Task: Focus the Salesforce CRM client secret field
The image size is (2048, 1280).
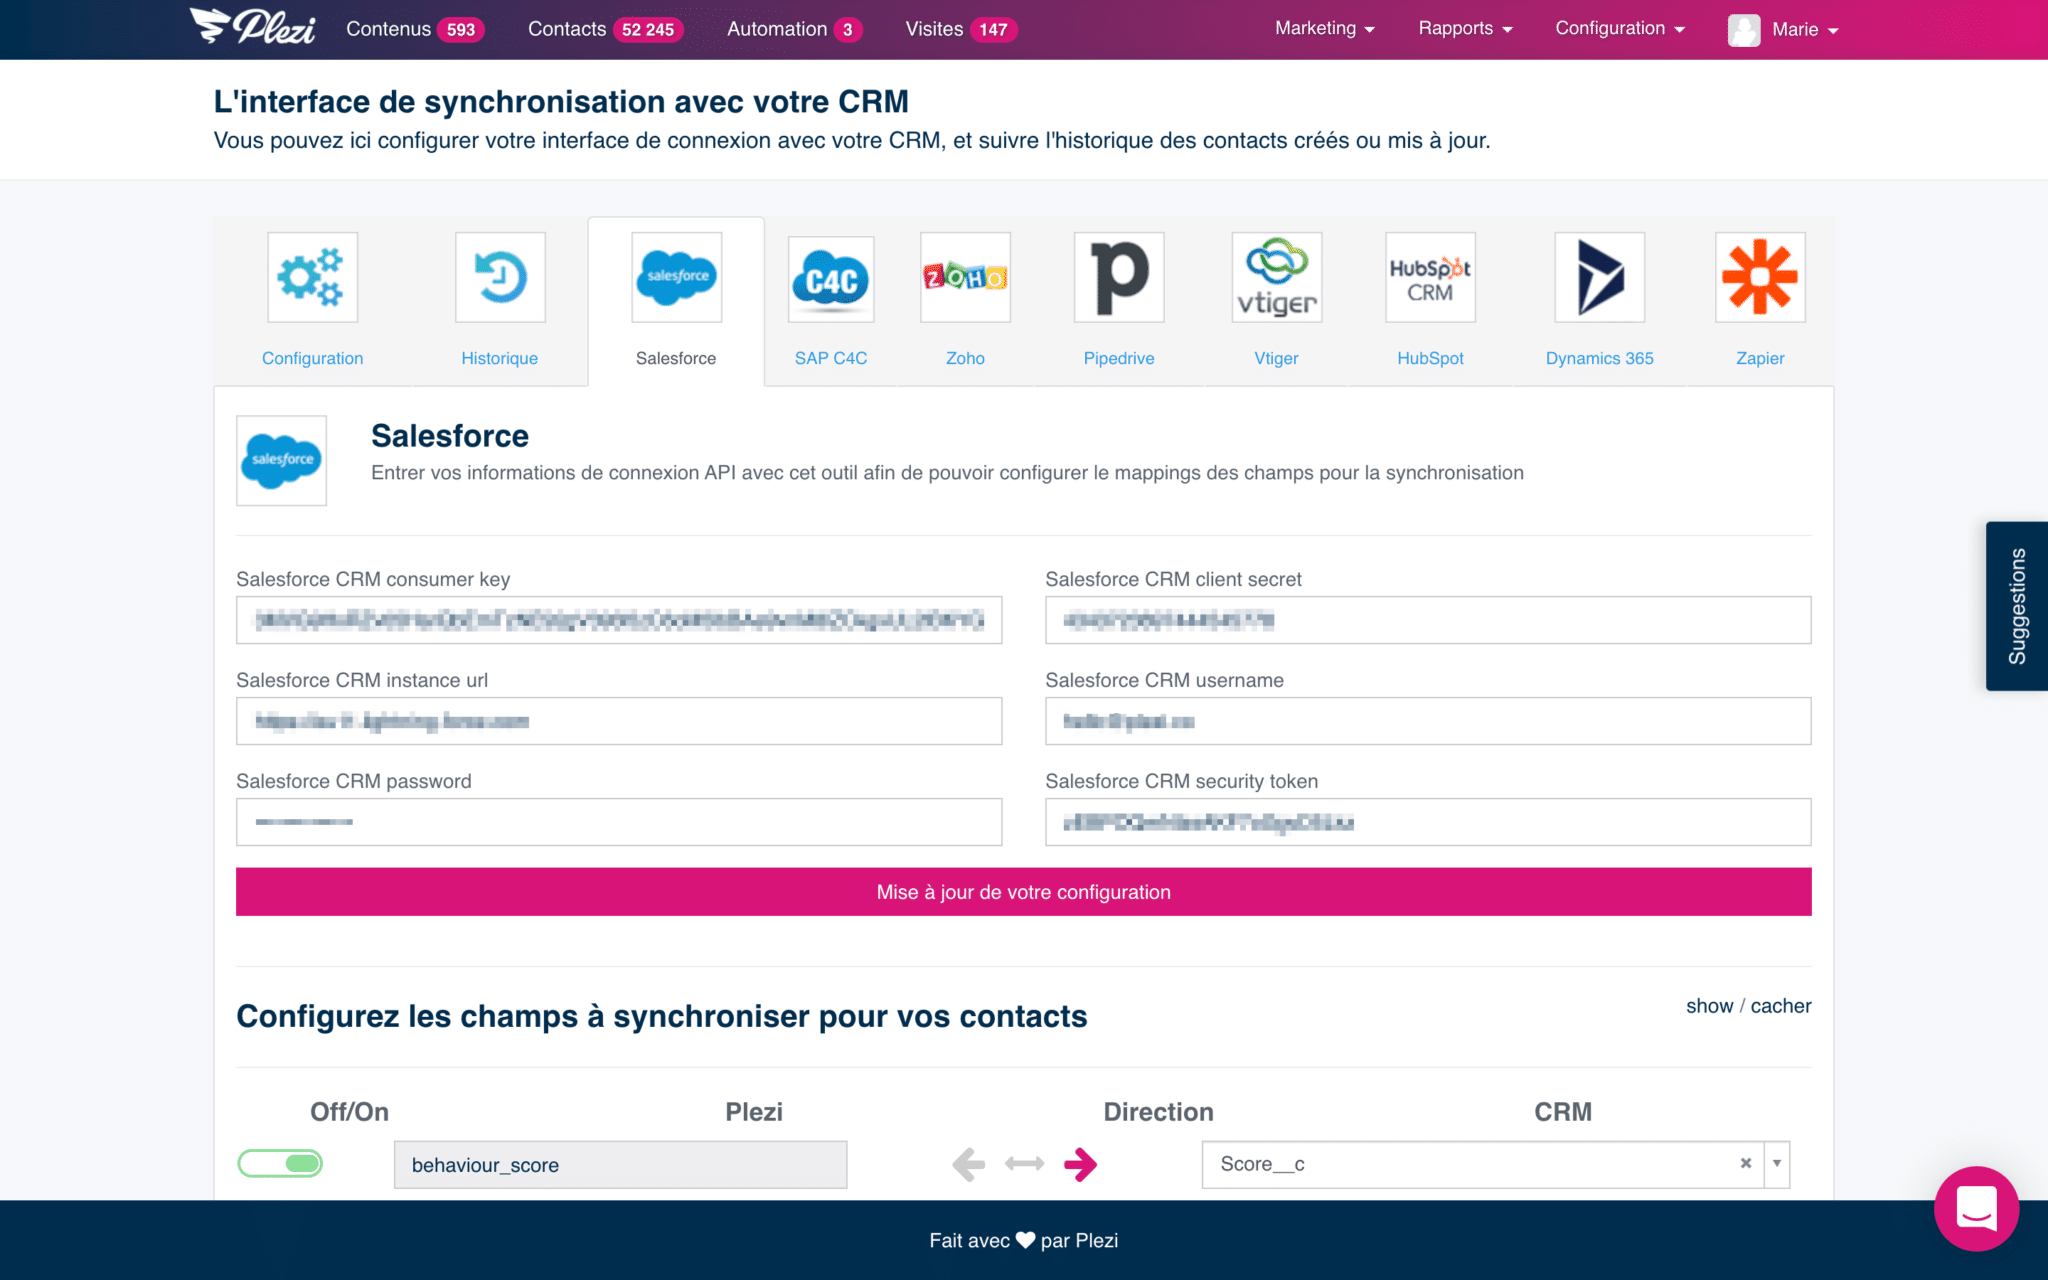Action: (x=1428, y=620)
